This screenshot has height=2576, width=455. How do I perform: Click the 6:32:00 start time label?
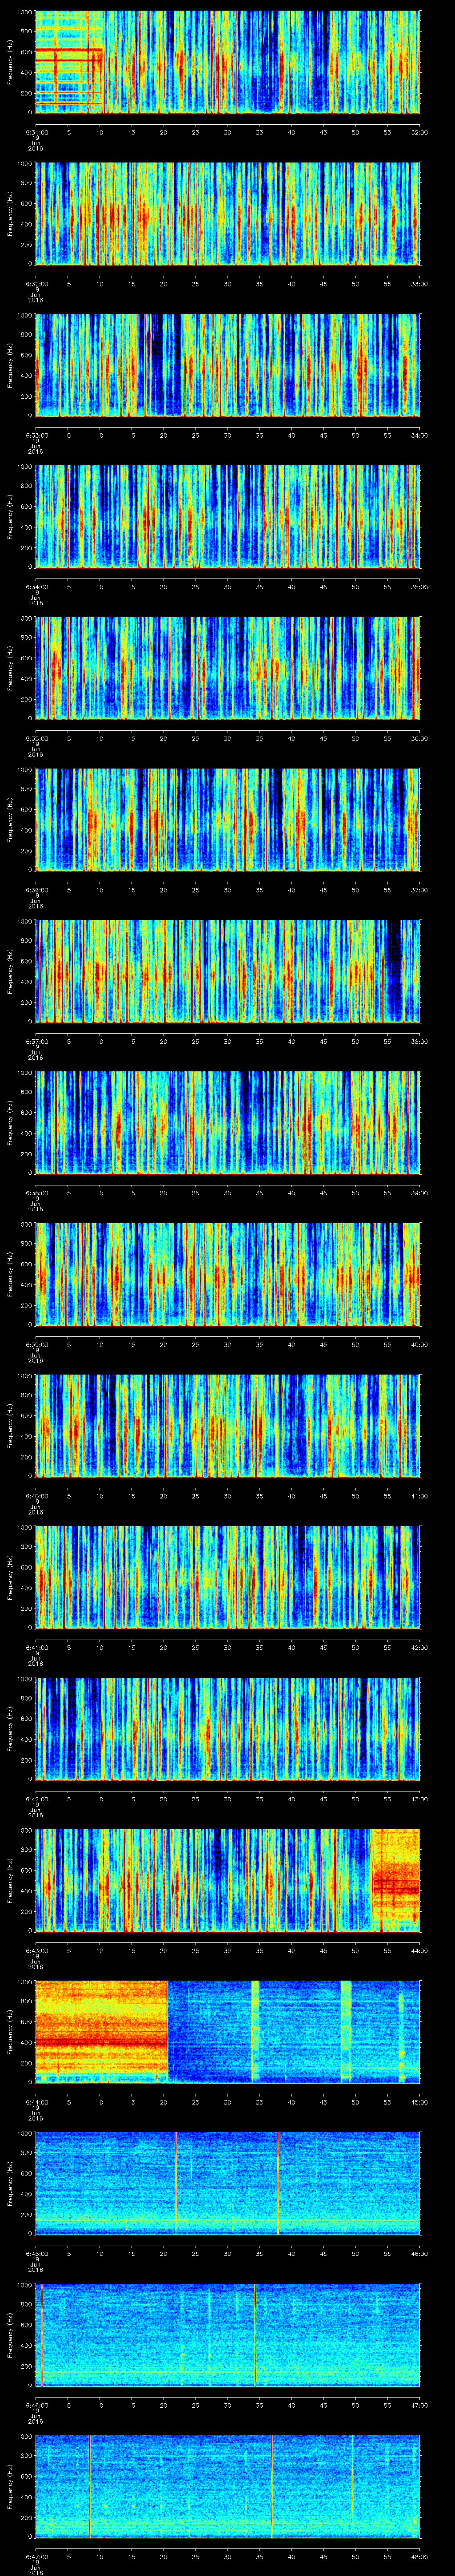(36, 284)
